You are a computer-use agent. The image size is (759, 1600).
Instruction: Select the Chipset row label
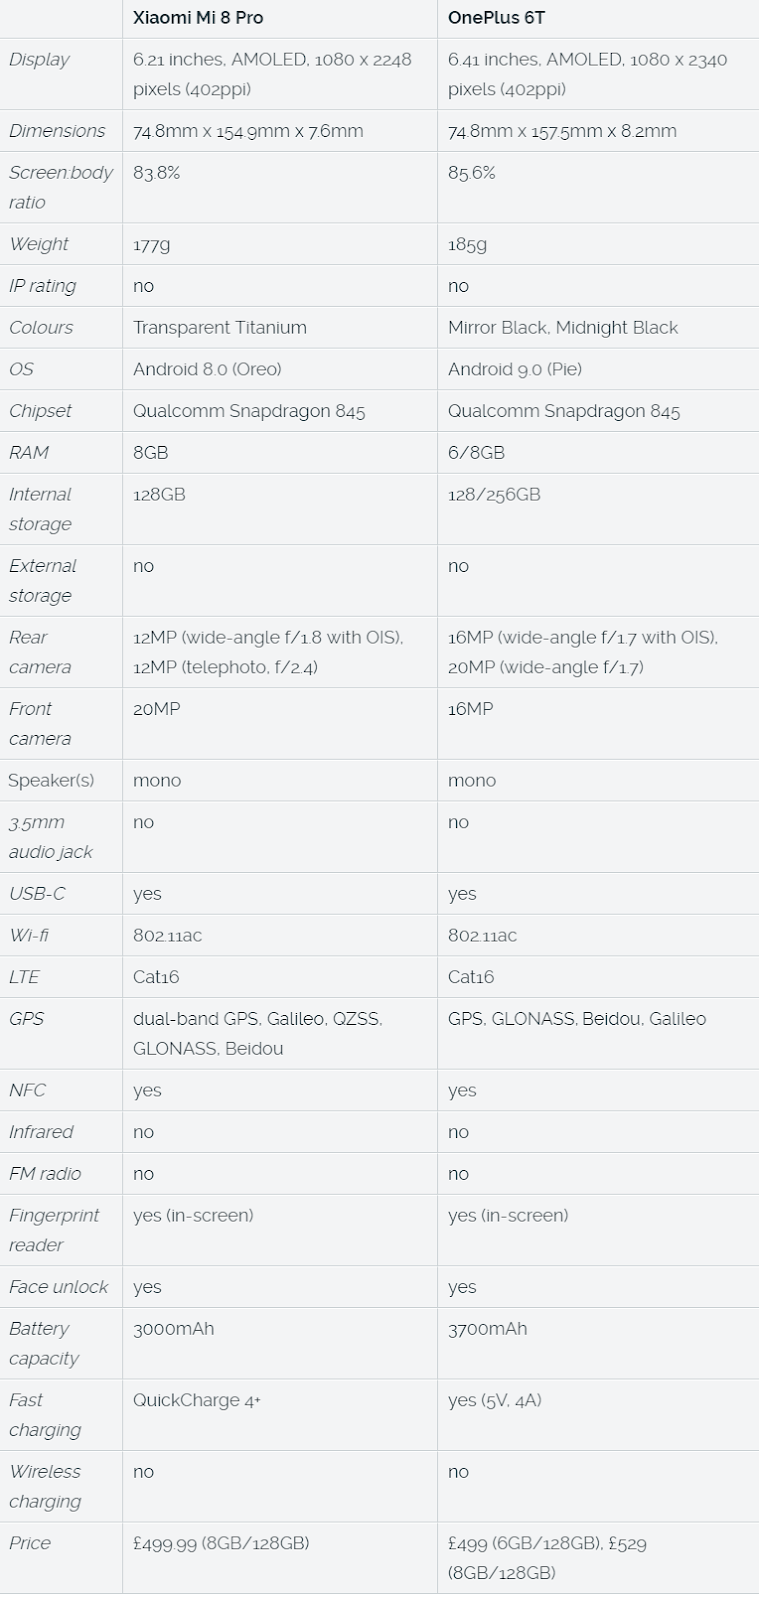[x=41, y=411]
